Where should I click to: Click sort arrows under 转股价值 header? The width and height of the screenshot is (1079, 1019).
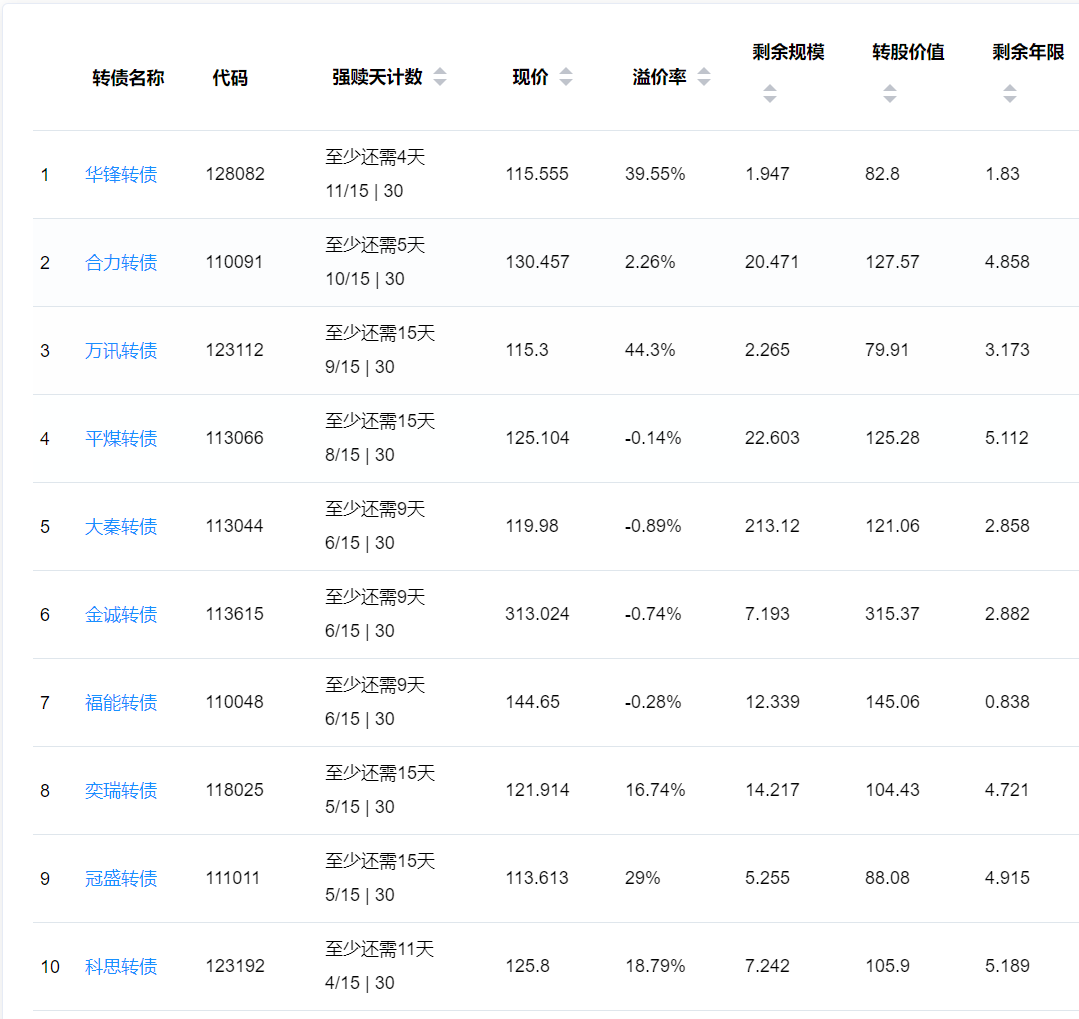click(889, 94)
